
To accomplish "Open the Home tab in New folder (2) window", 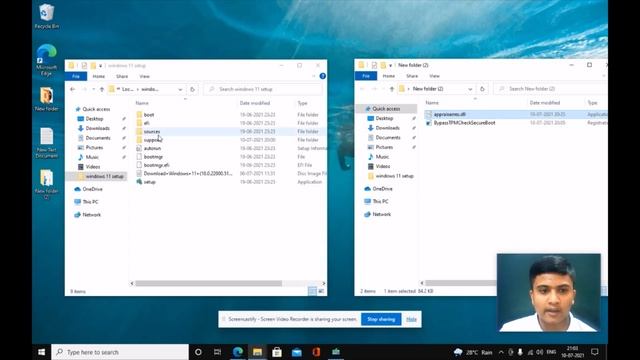I will pyautogui.click(x=389, y=76).
